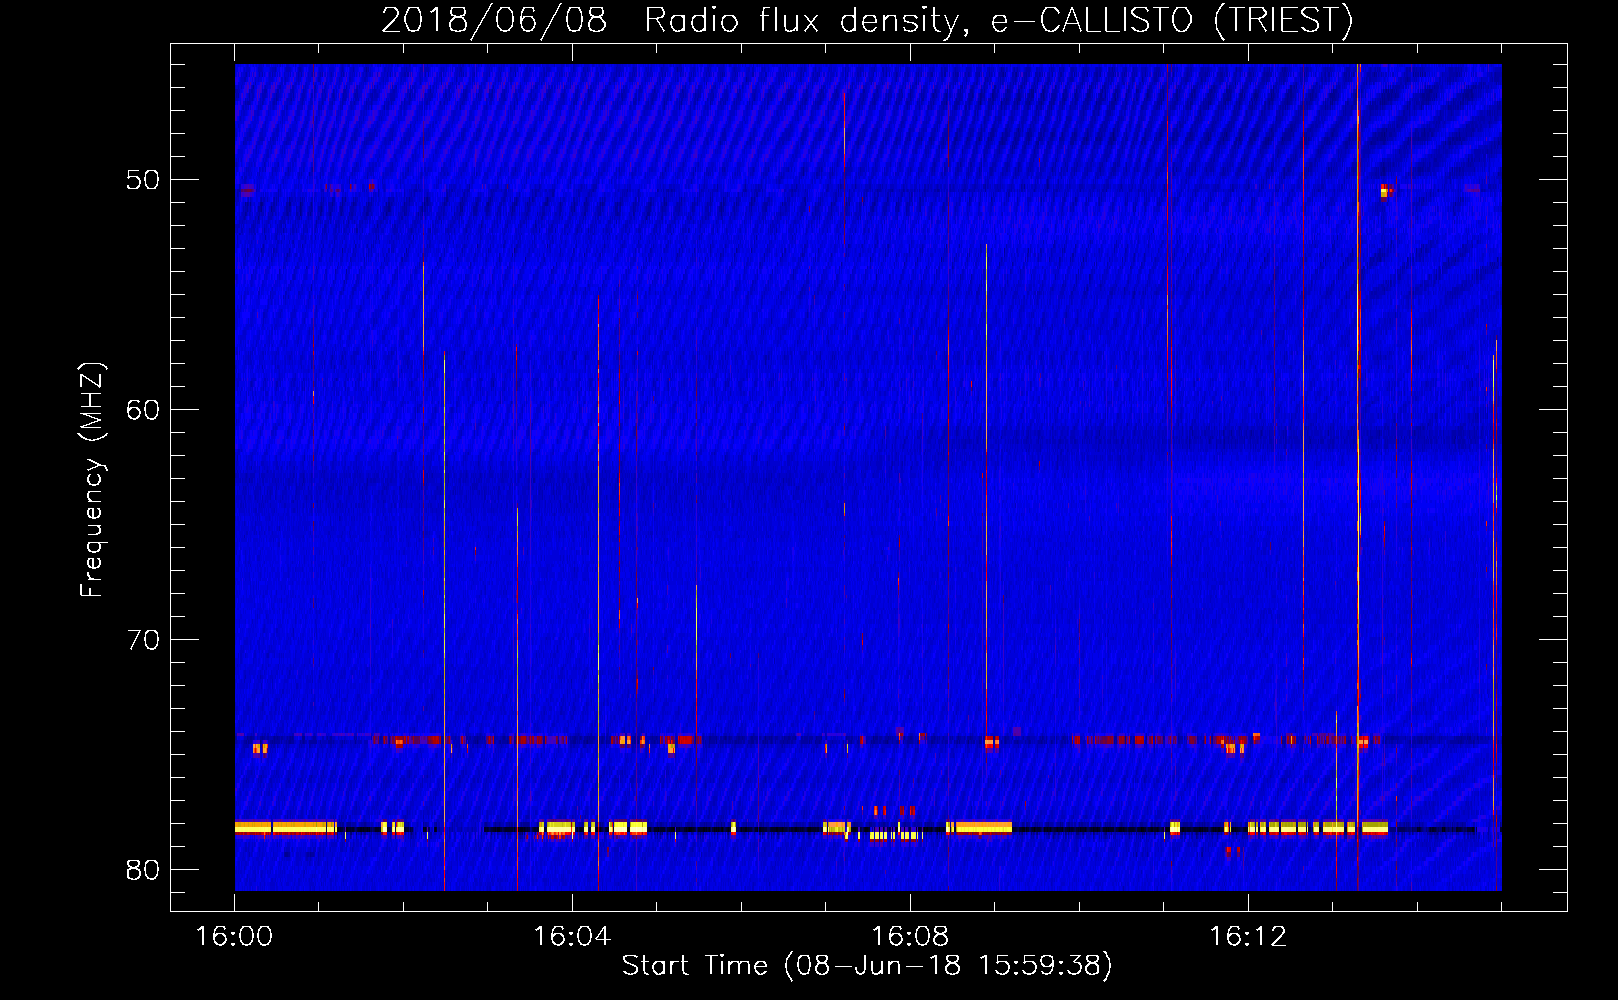This screenshot has height=1000, width=1618.
Task: Click the '60' frequency tick label
Action: click(143, 410)
